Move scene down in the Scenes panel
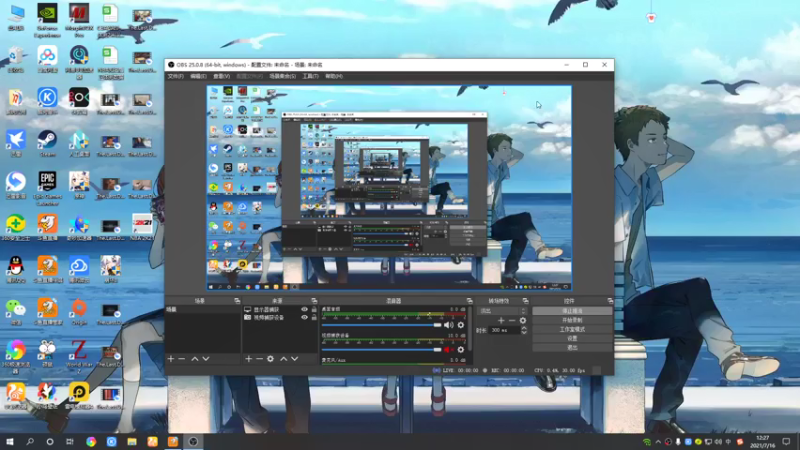800x450 pixels. [206, 359]
